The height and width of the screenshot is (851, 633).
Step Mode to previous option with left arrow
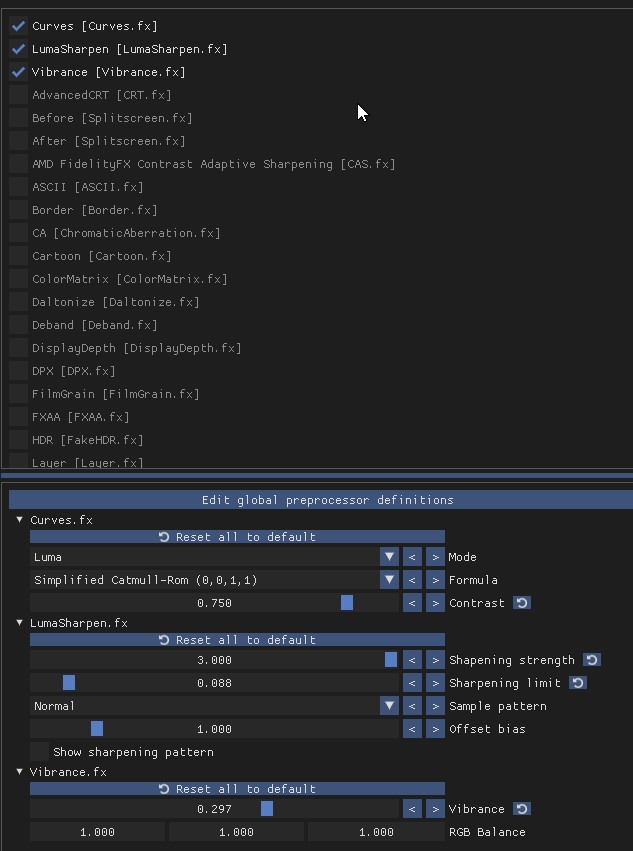[412, 557]
